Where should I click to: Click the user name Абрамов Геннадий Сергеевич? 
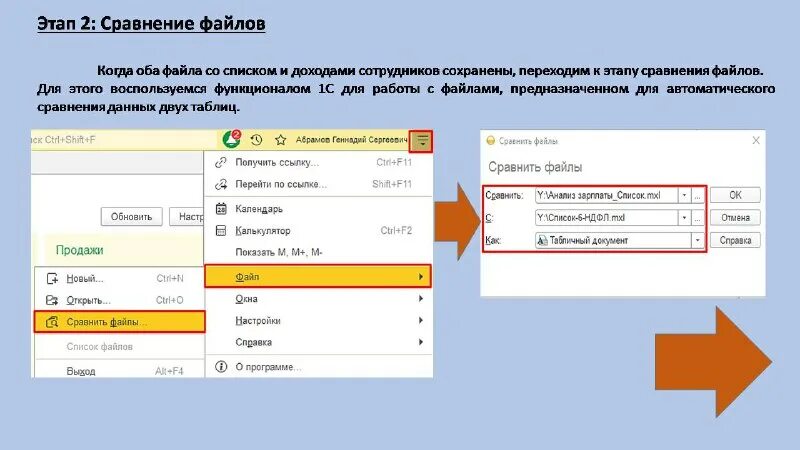(x=352, y=140)
